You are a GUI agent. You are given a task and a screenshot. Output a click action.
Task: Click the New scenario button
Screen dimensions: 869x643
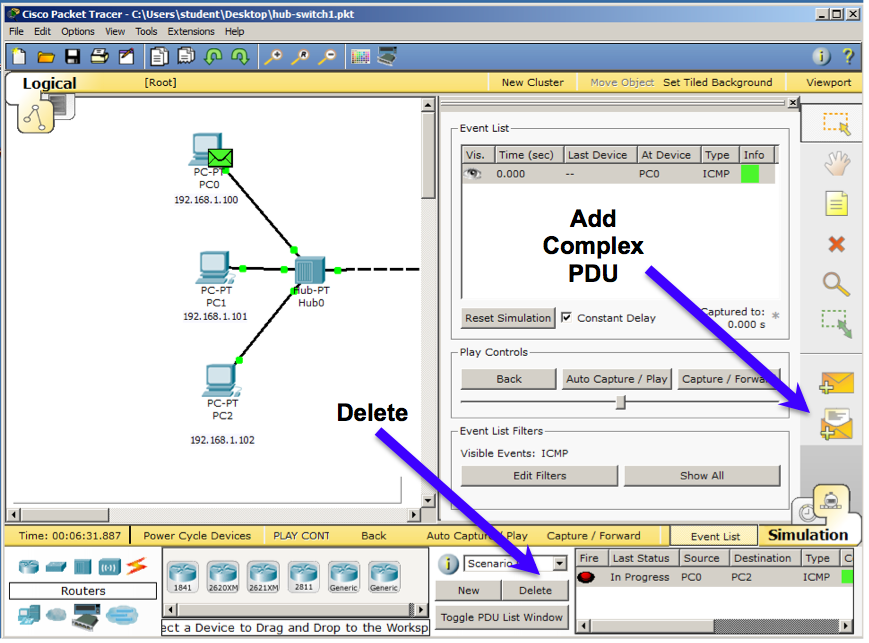point(468,590)
